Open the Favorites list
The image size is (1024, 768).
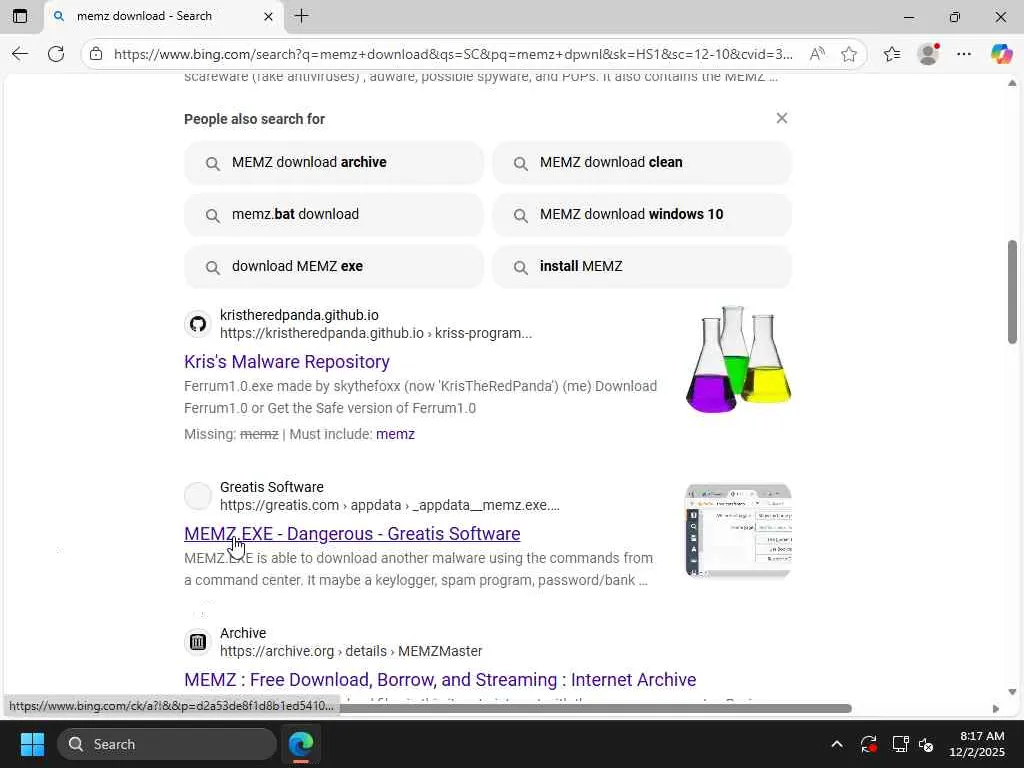click(x=892, y=54)
